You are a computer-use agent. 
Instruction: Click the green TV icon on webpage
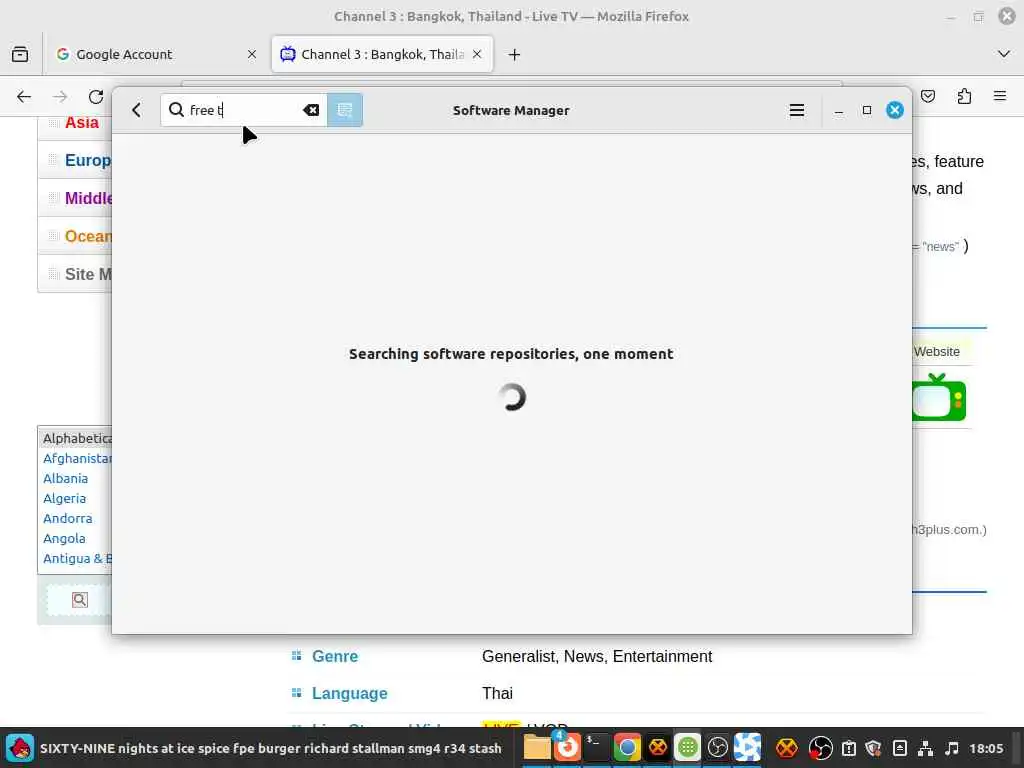(938, 398)
